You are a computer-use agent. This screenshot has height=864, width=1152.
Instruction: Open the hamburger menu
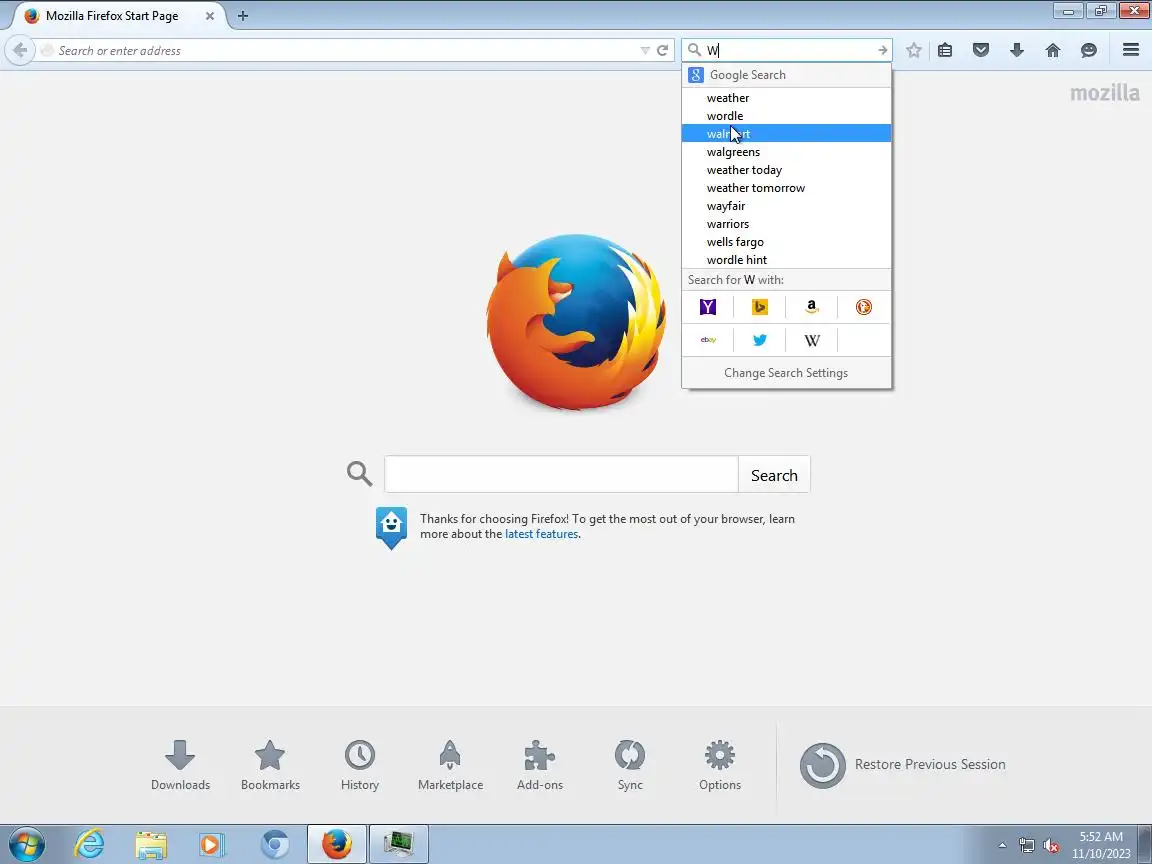tap(1131, 49)
